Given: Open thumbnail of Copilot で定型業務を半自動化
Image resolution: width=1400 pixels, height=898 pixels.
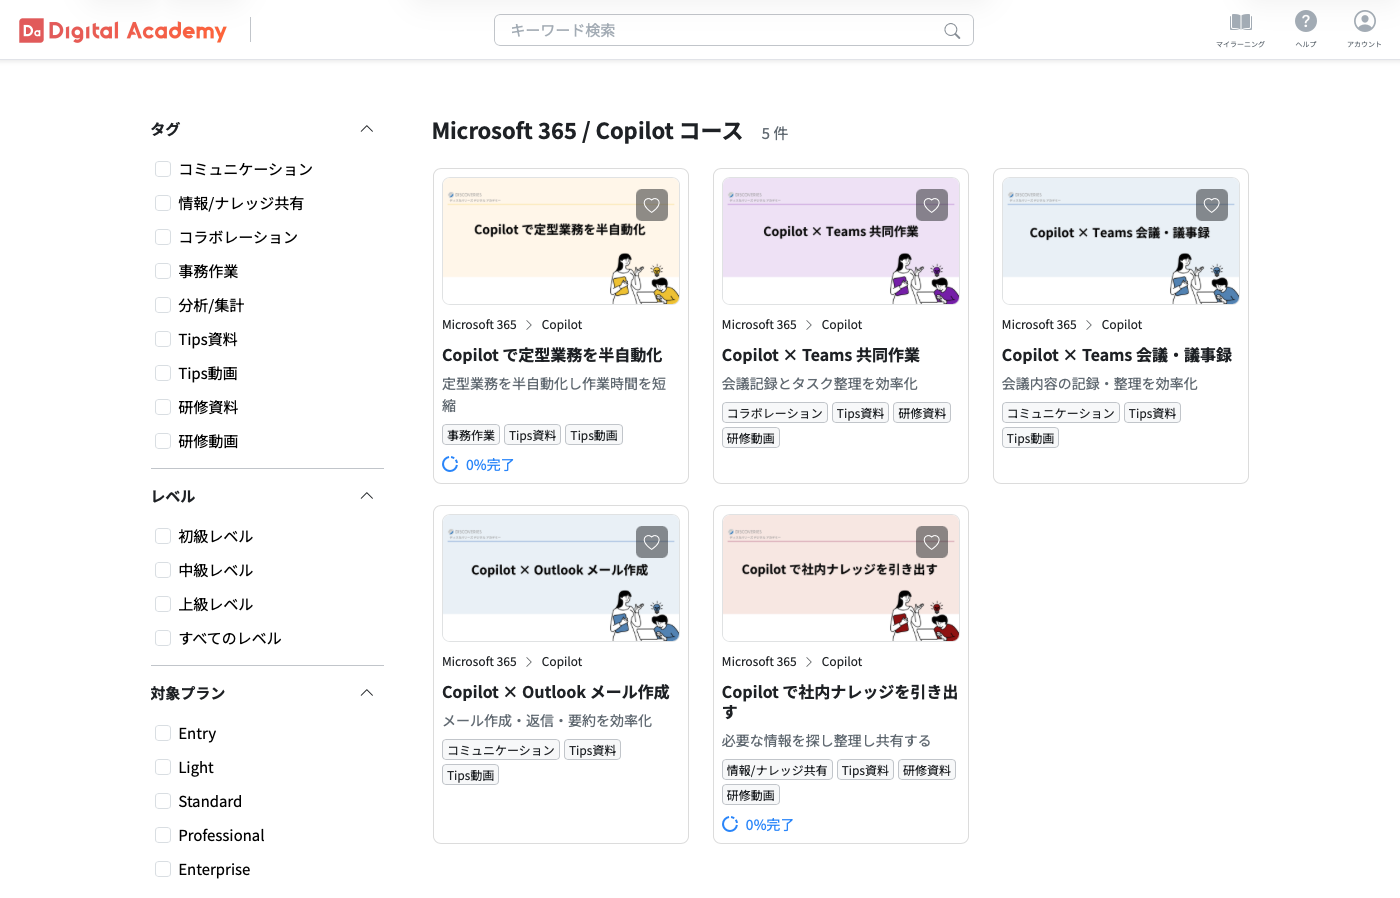Looking at the screenshot, I should click(x=561, y=241).
